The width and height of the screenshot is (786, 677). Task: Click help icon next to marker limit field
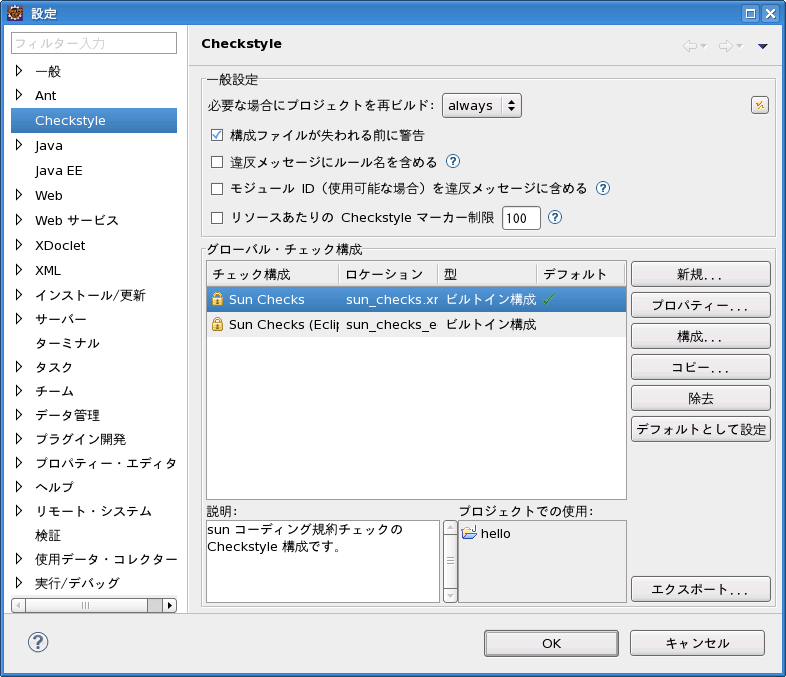tap(555, 217)
